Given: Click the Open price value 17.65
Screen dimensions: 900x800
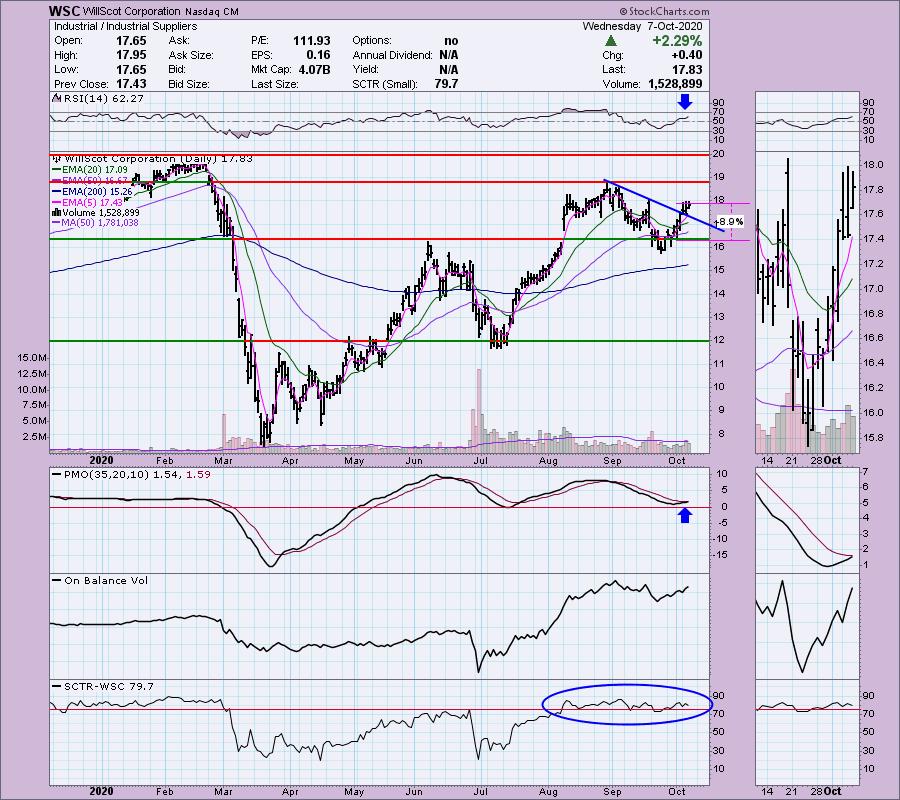Looking at the screenshot, I should 131,41.
